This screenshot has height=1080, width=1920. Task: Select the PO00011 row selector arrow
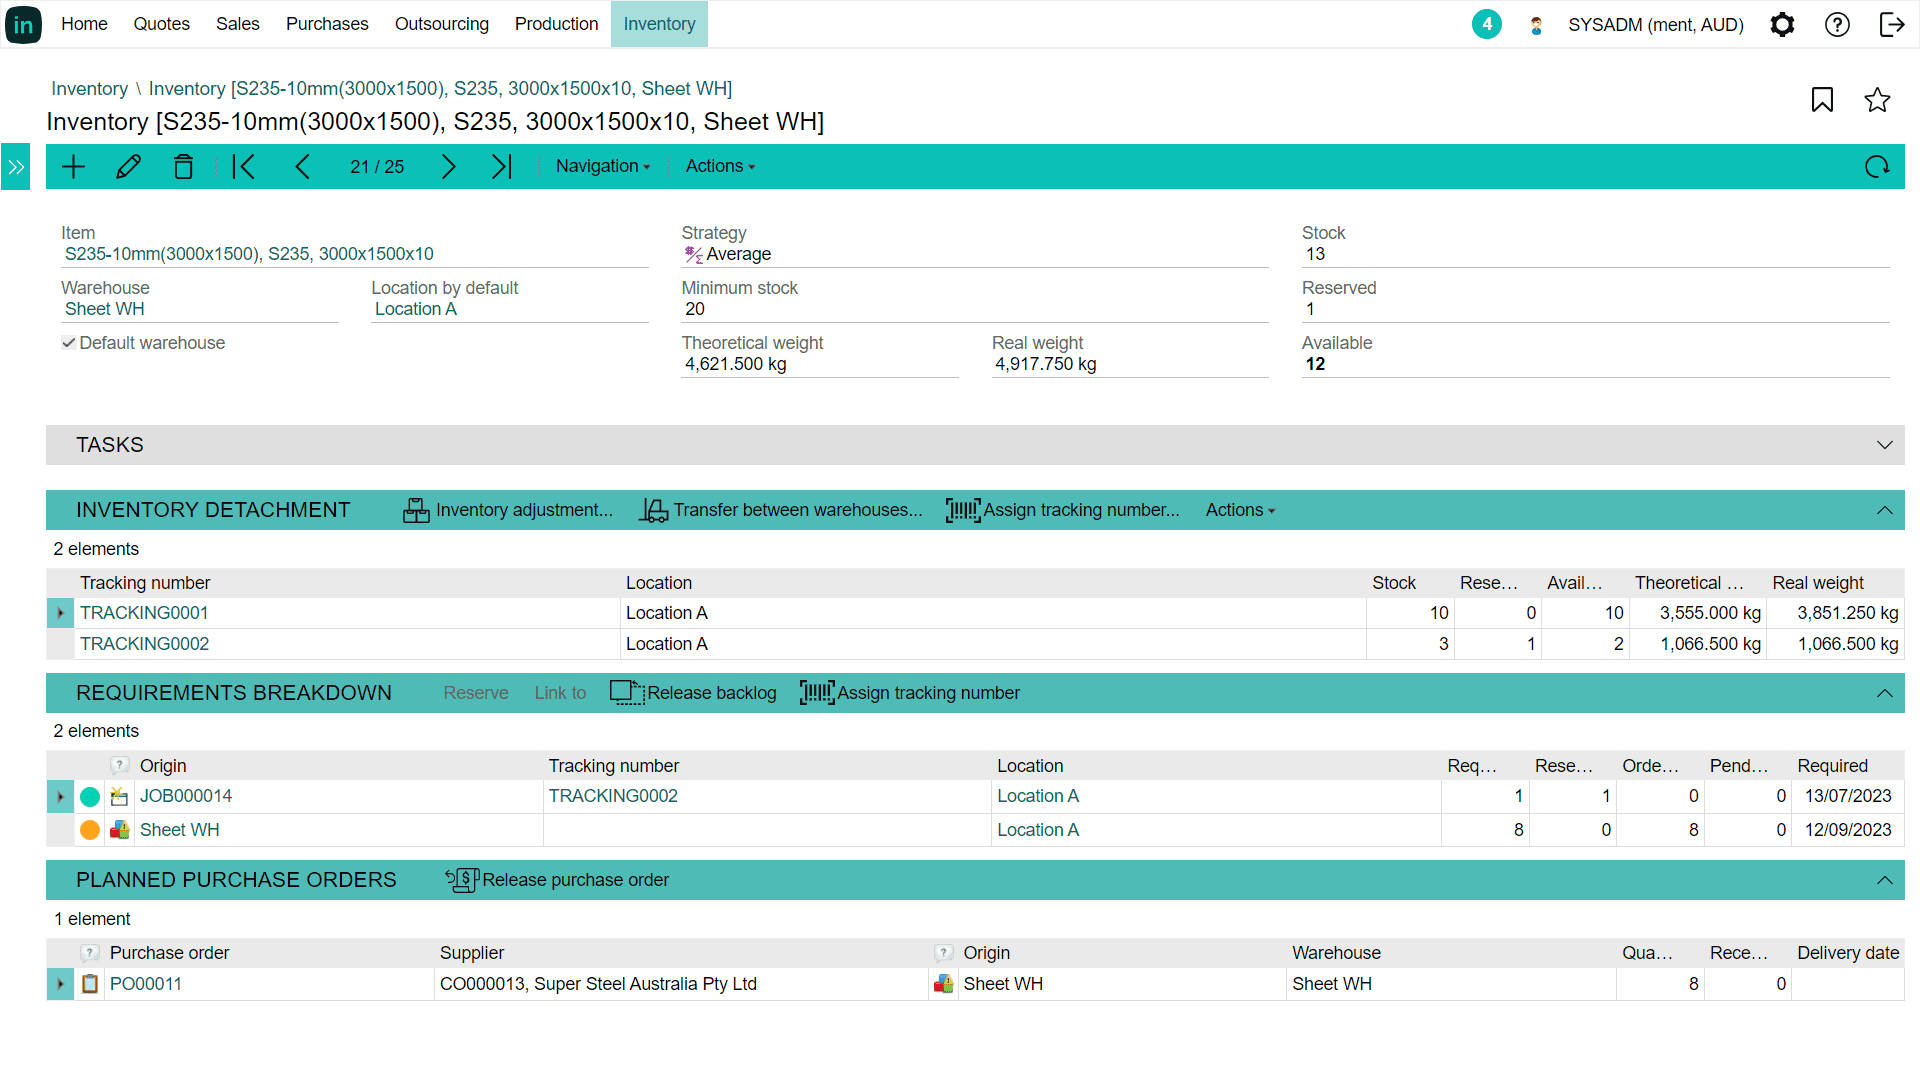(60, 984)
